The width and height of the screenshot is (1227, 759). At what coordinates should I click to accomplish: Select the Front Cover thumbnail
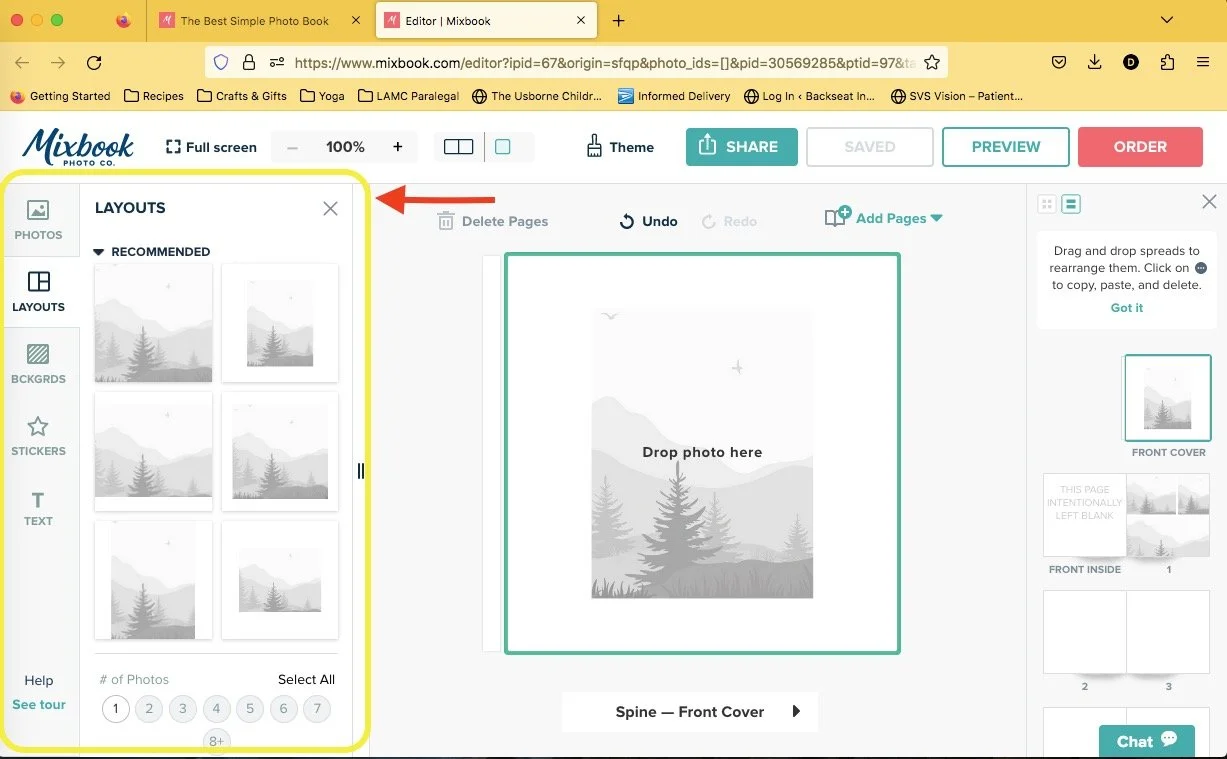point(1167,398)
